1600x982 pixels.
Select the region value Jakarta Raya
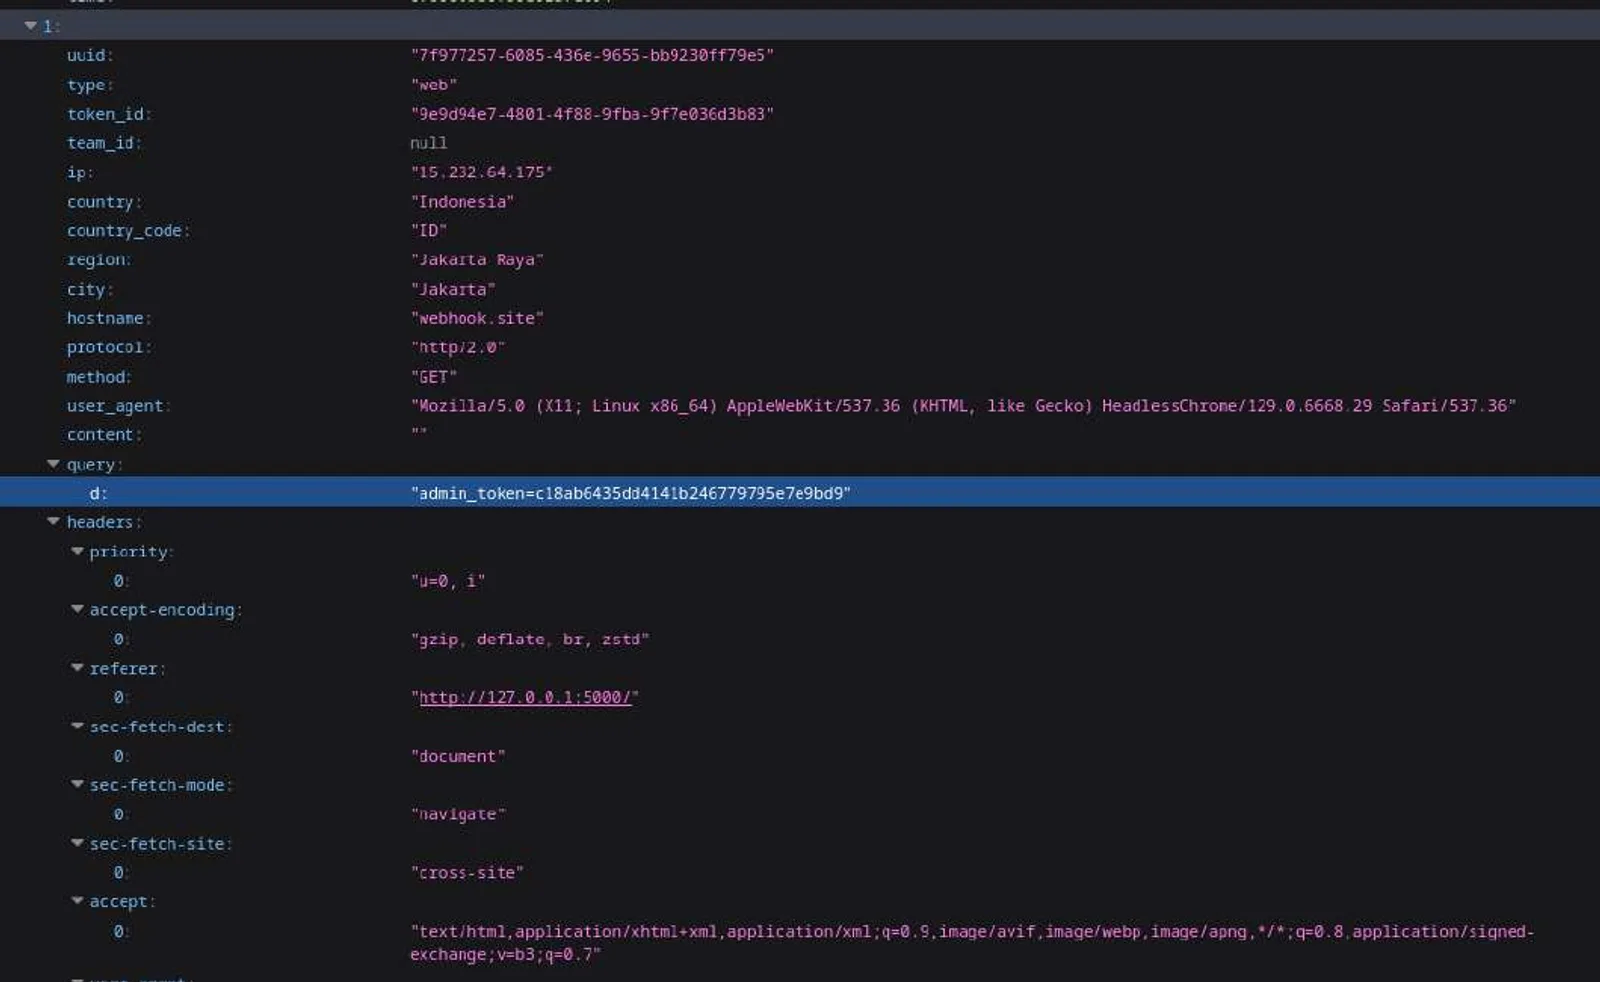point(477,260)
